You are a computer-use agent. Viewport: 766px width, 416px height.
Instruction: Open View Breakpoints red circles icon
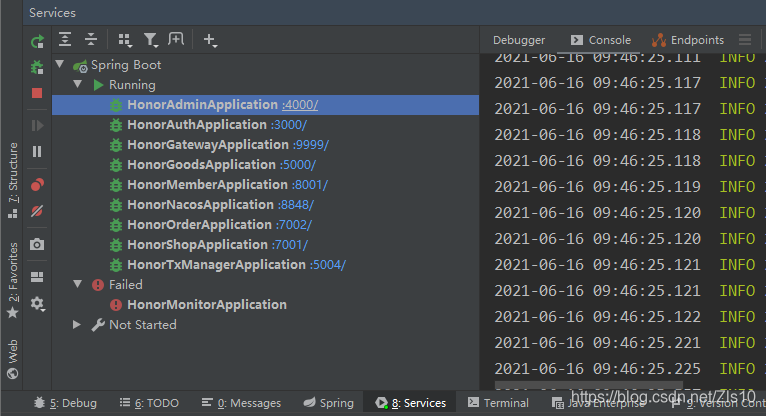coord(37,185)
